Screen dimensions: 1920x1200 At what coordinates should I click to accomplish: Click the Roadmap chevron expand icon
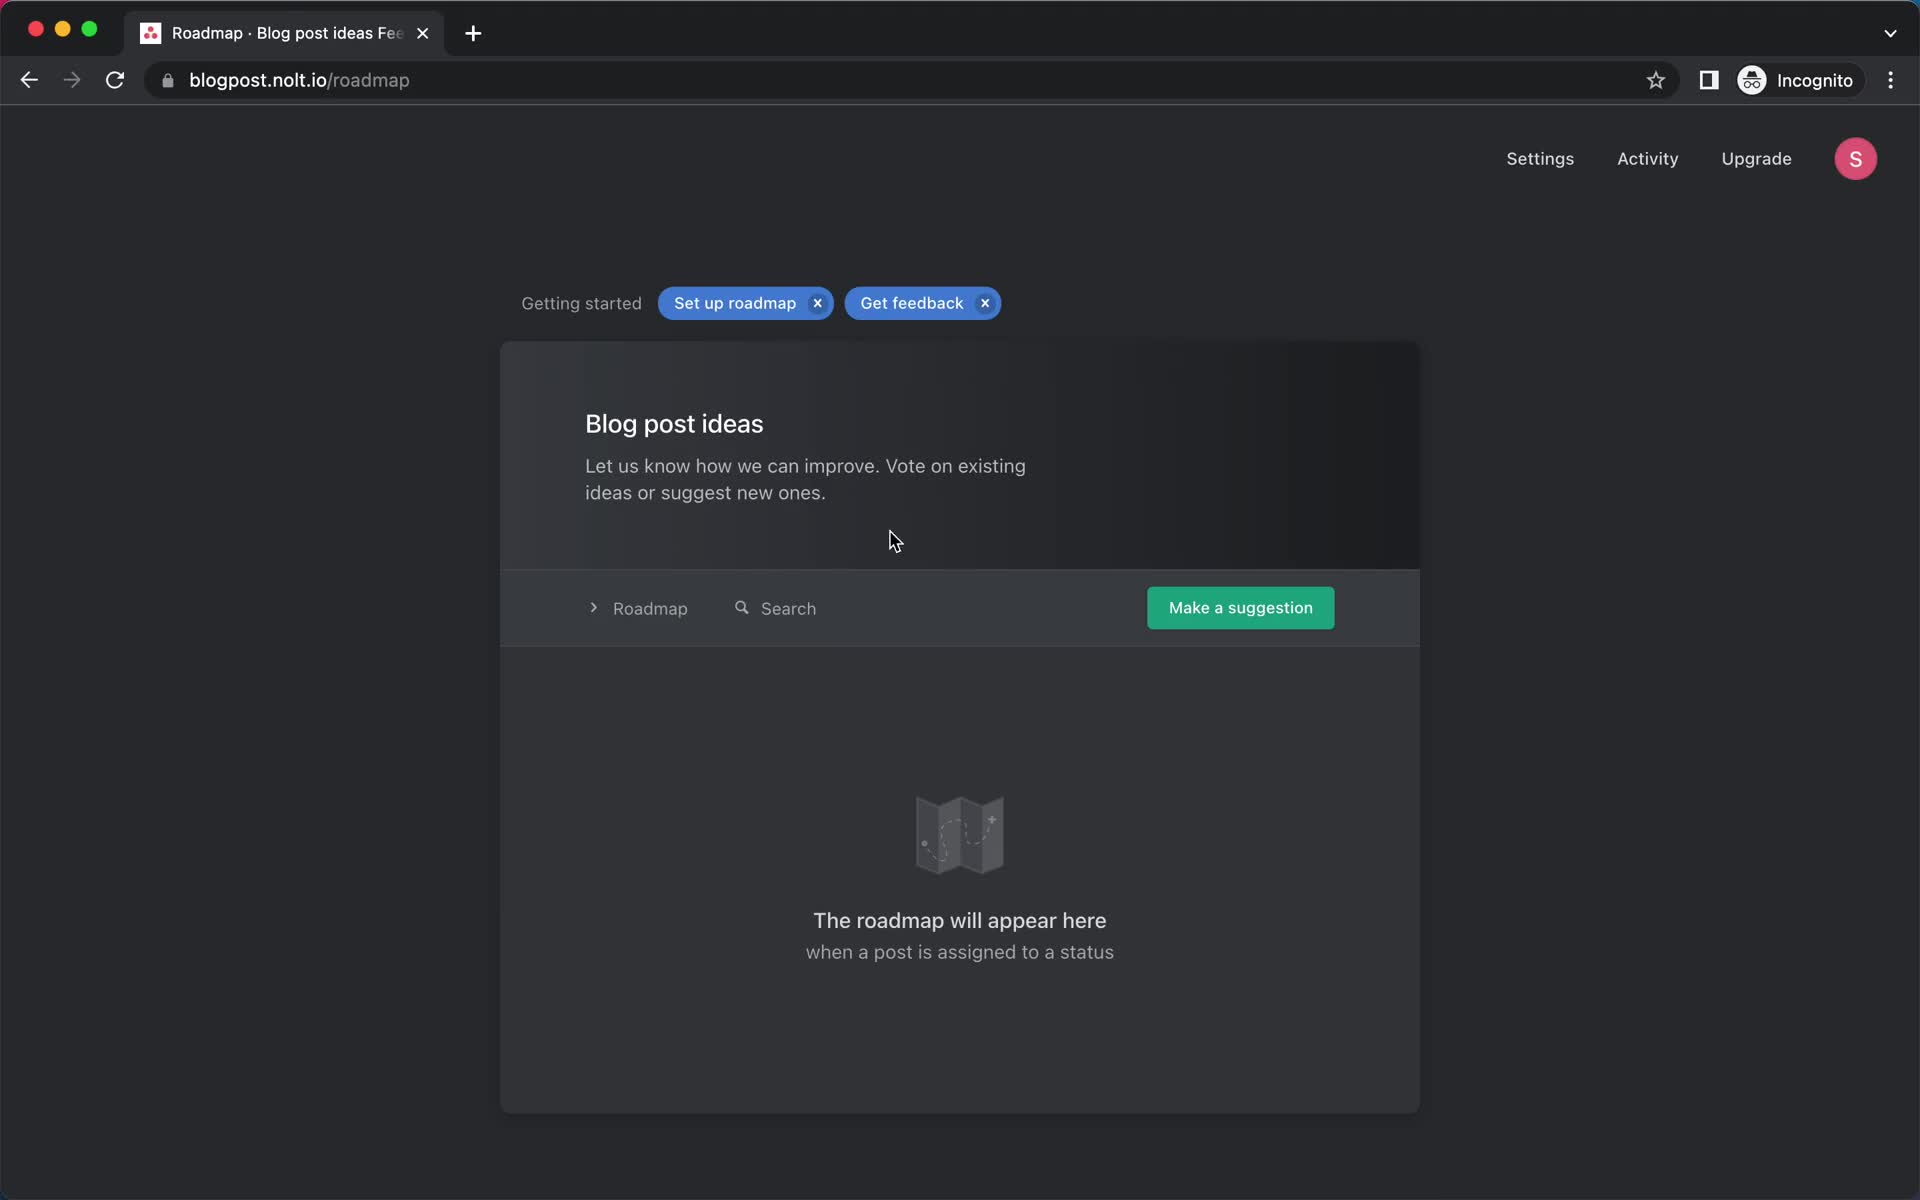(593, 607)
